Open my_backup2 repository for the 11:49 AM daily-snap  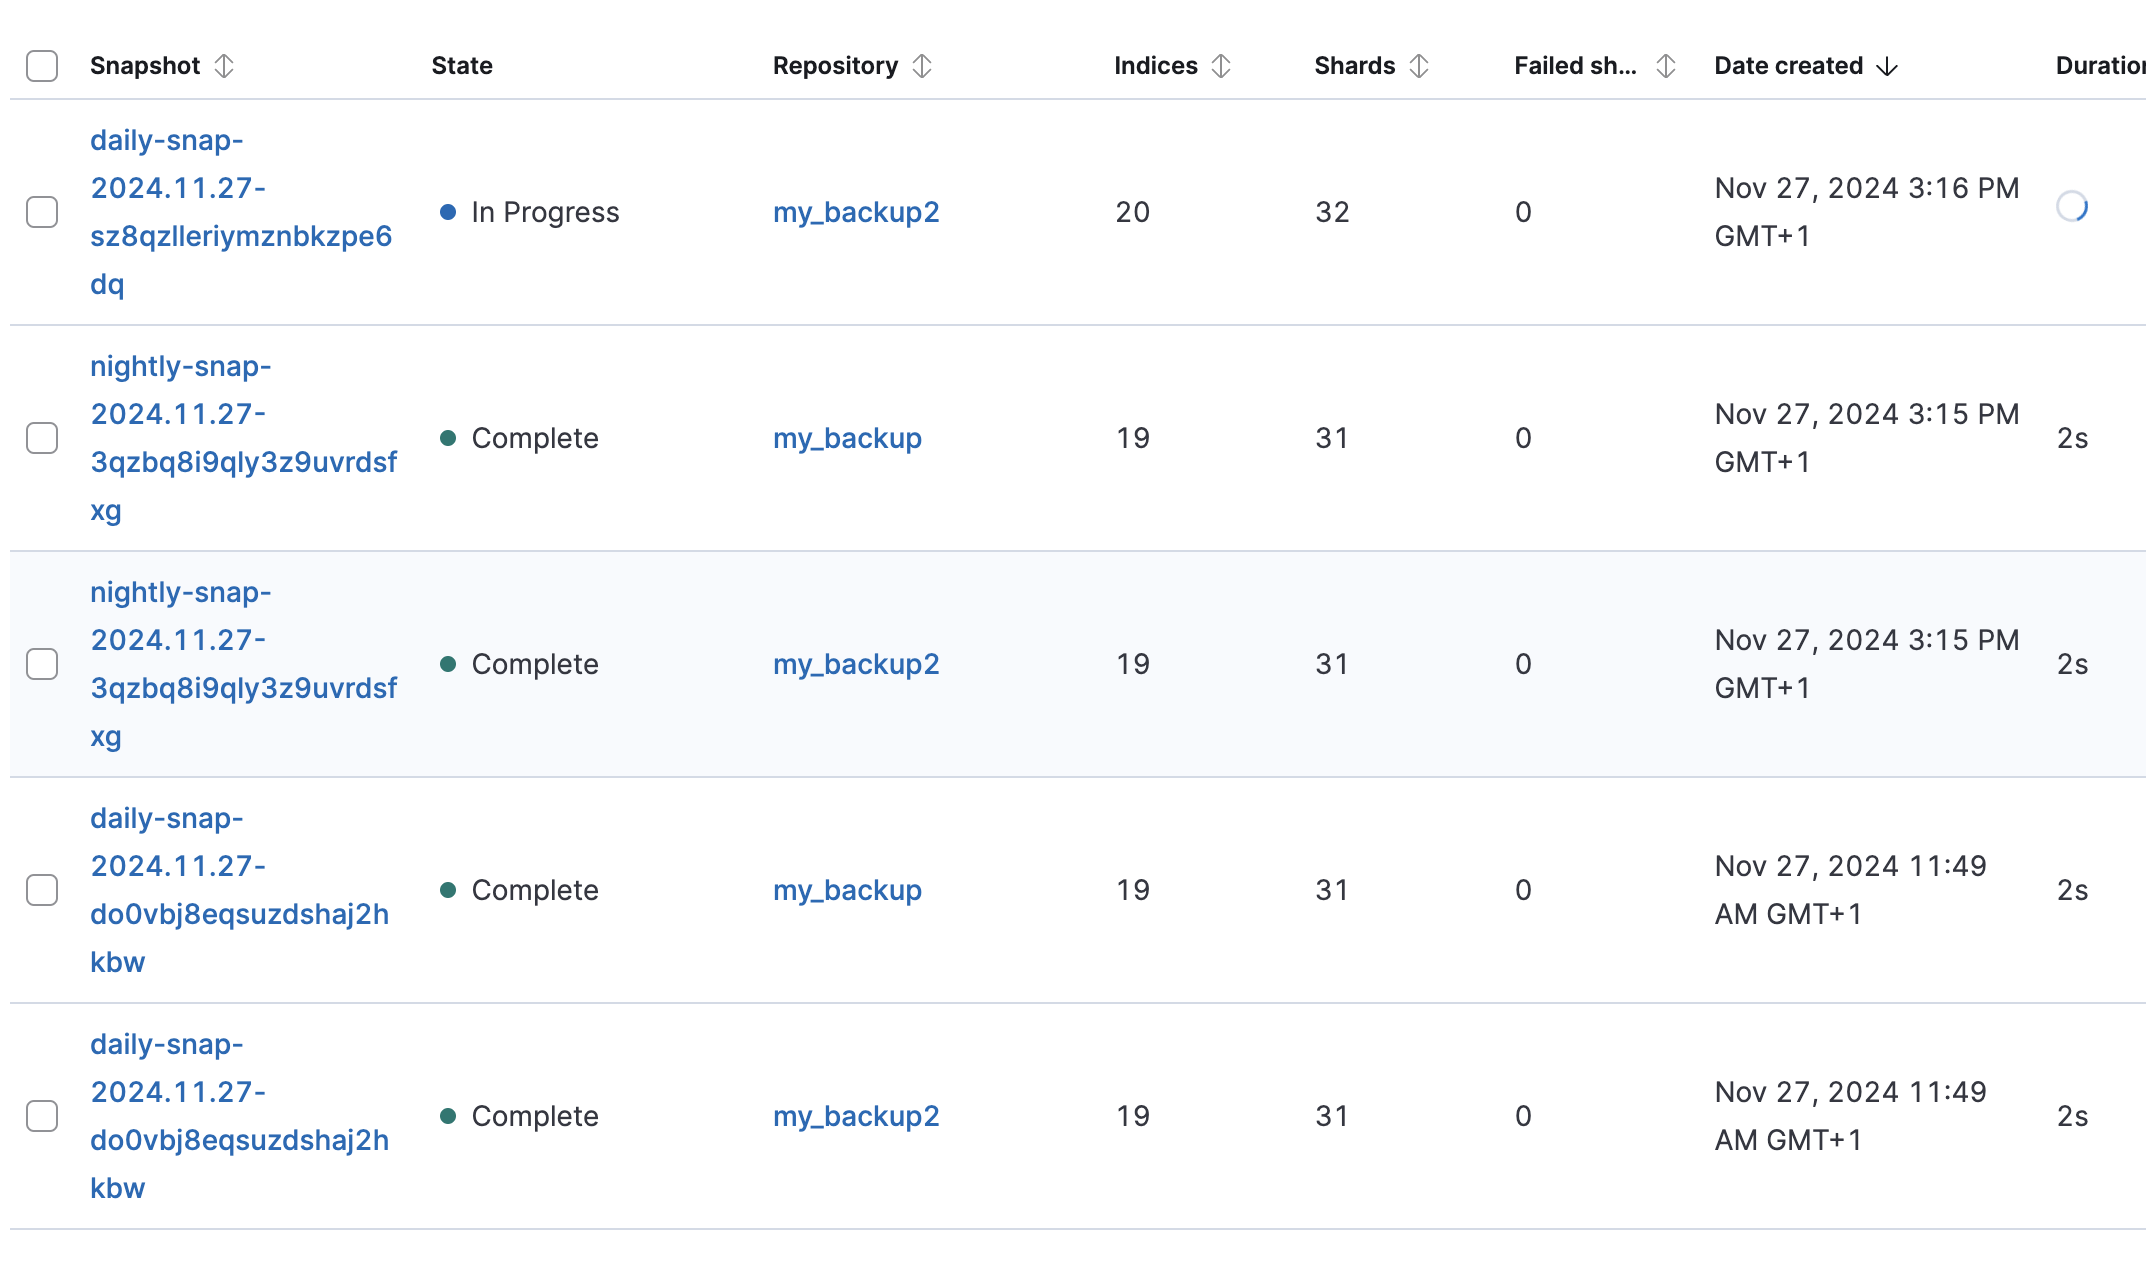pos(856,1116)
